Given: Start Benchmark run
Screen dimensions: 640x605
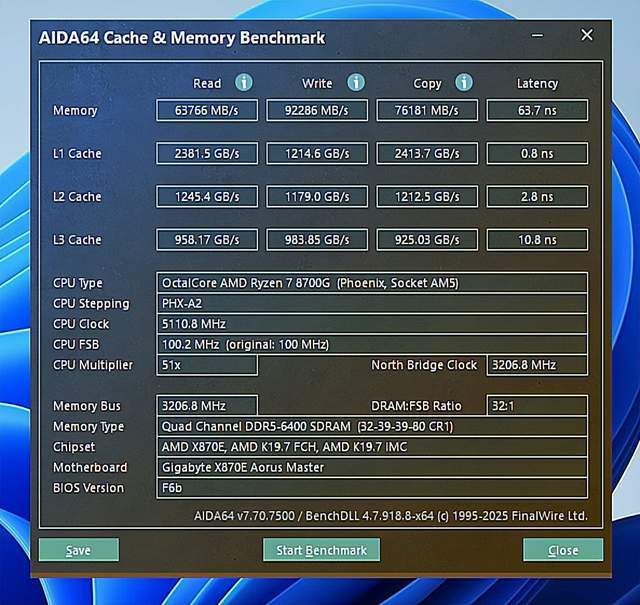Looking at the screenshot, I should tap(322, 550).
